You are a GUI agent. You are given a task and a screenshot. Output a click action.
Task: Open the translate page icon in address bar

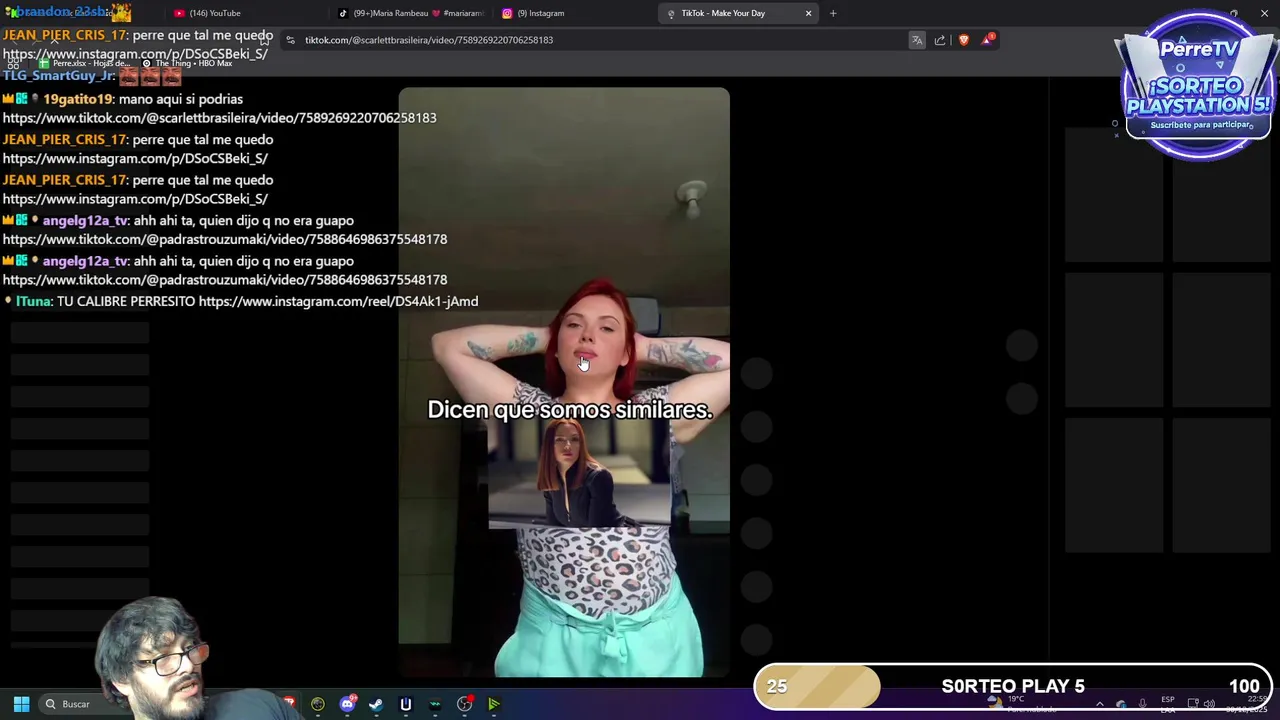tap(917, 40)
